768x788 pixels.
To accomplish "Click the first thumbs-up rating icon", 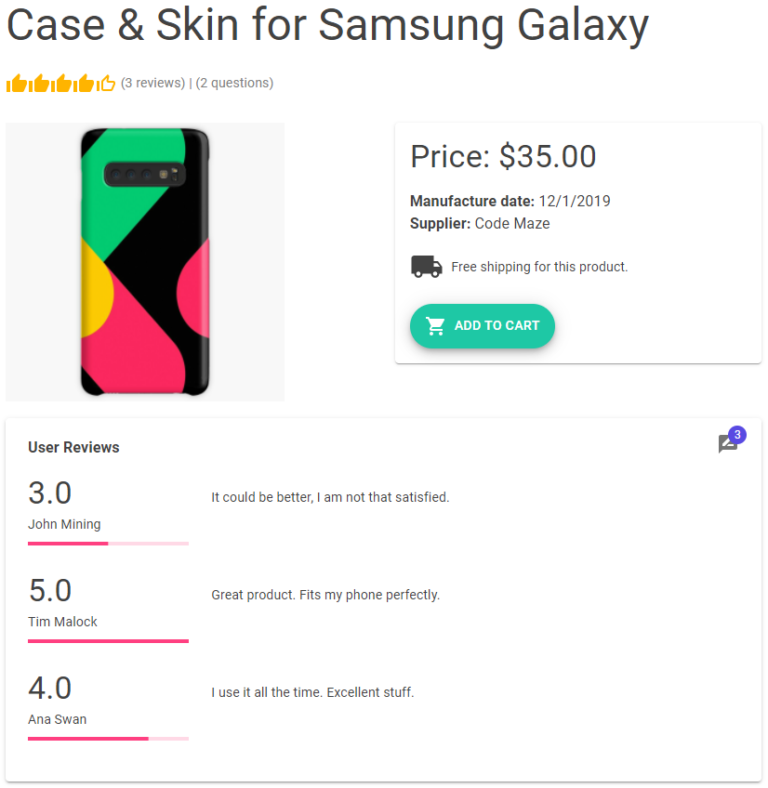I will click(x=16, y=83).
